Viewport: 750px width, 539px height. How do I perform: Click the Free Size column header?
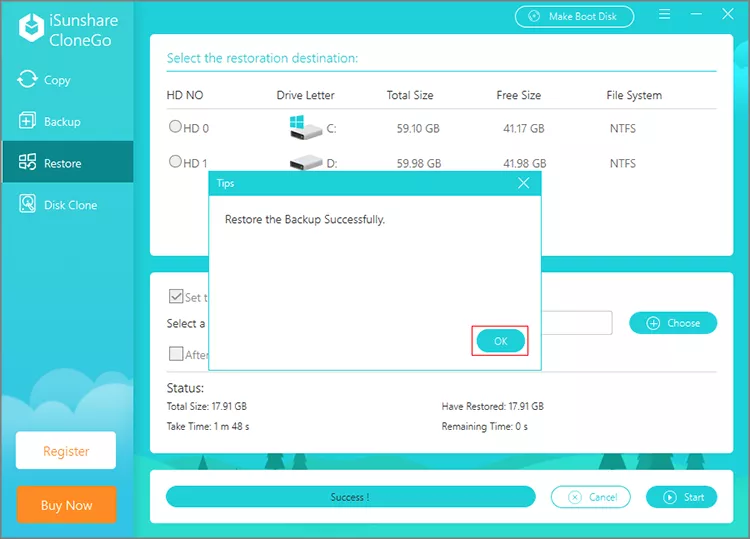click(518, 95)
